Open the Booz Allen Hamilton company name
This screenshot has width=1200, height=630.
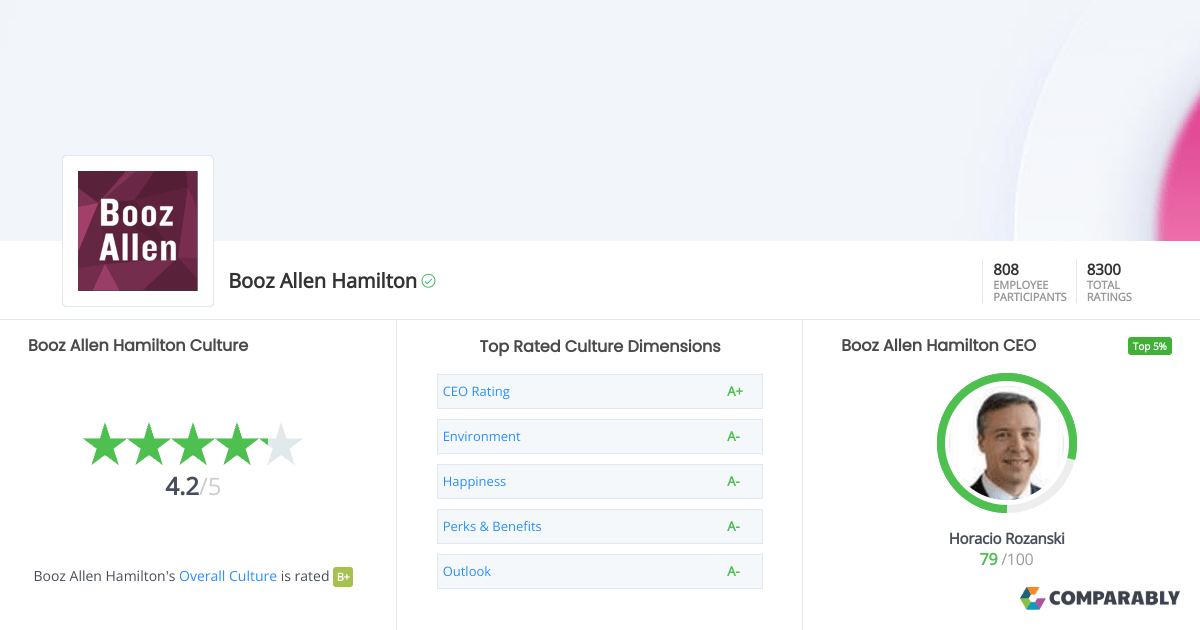pyautogui.click(x=323, y=281)
